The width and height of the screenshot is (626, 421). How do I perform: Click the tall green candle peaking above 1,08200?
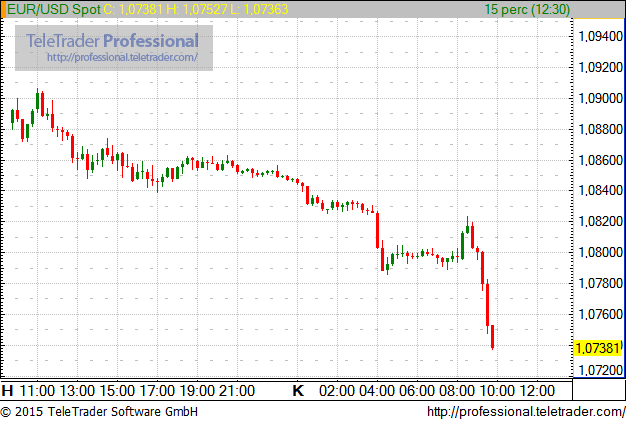(468, 225)
